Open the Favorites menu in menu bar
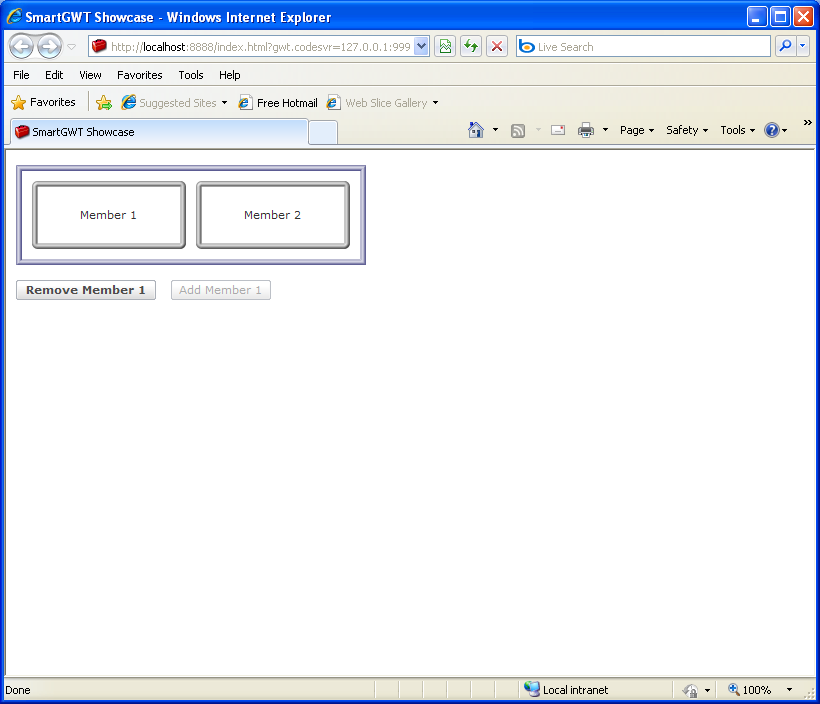Image resolution: width=820 pixels, height=704 pixels. pos(140,75)
